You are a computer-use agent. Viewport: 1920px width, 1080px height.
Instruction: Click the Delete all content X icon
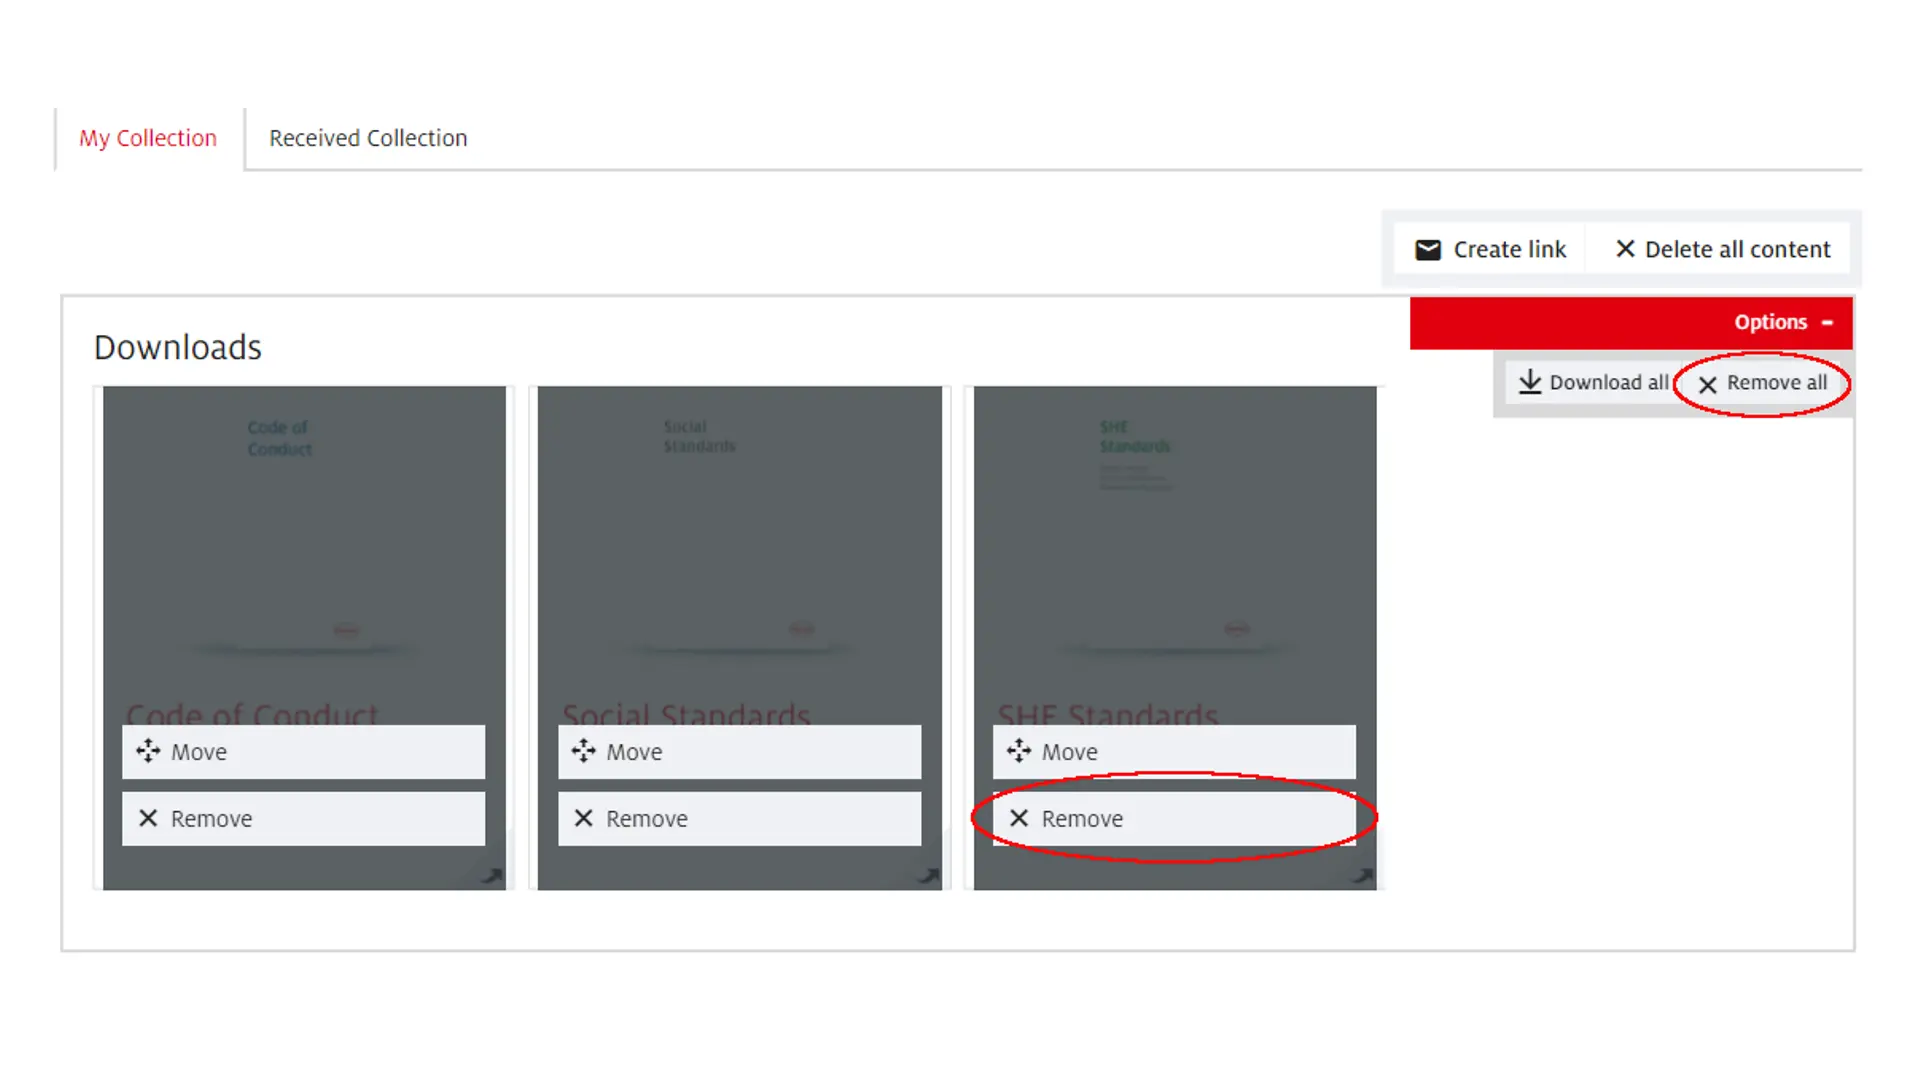point(1626,249)
